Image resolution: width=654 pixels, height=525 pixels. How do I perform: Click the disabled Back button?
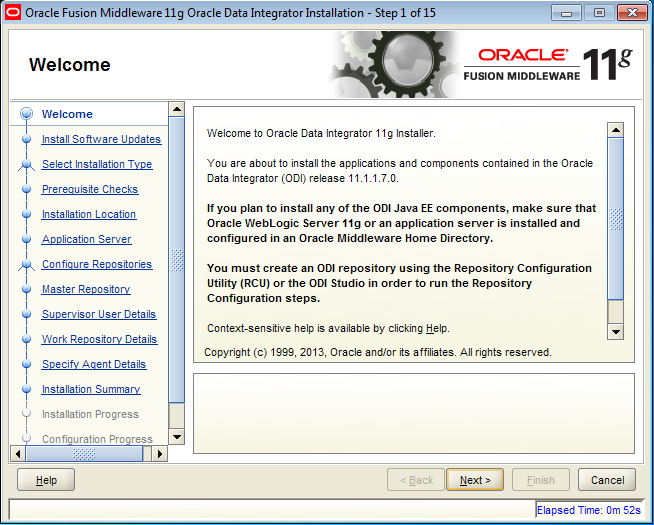click(416, 480)
